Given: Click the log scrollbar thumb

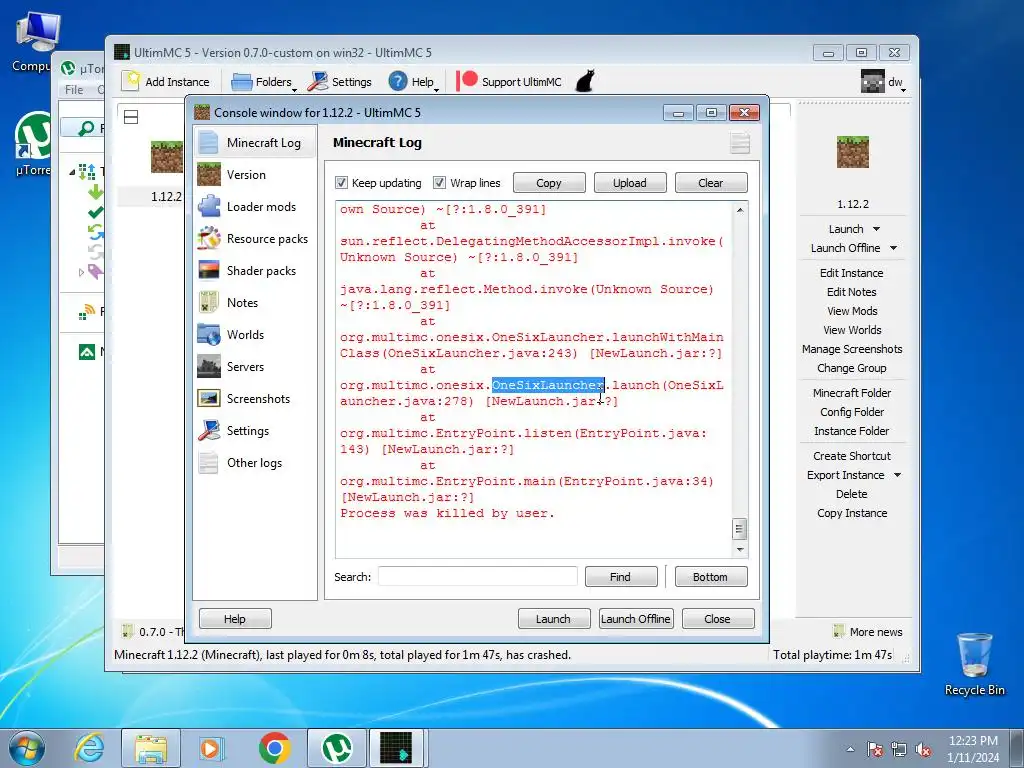Looking at the screenshot, I should click(x=739, y=529).
